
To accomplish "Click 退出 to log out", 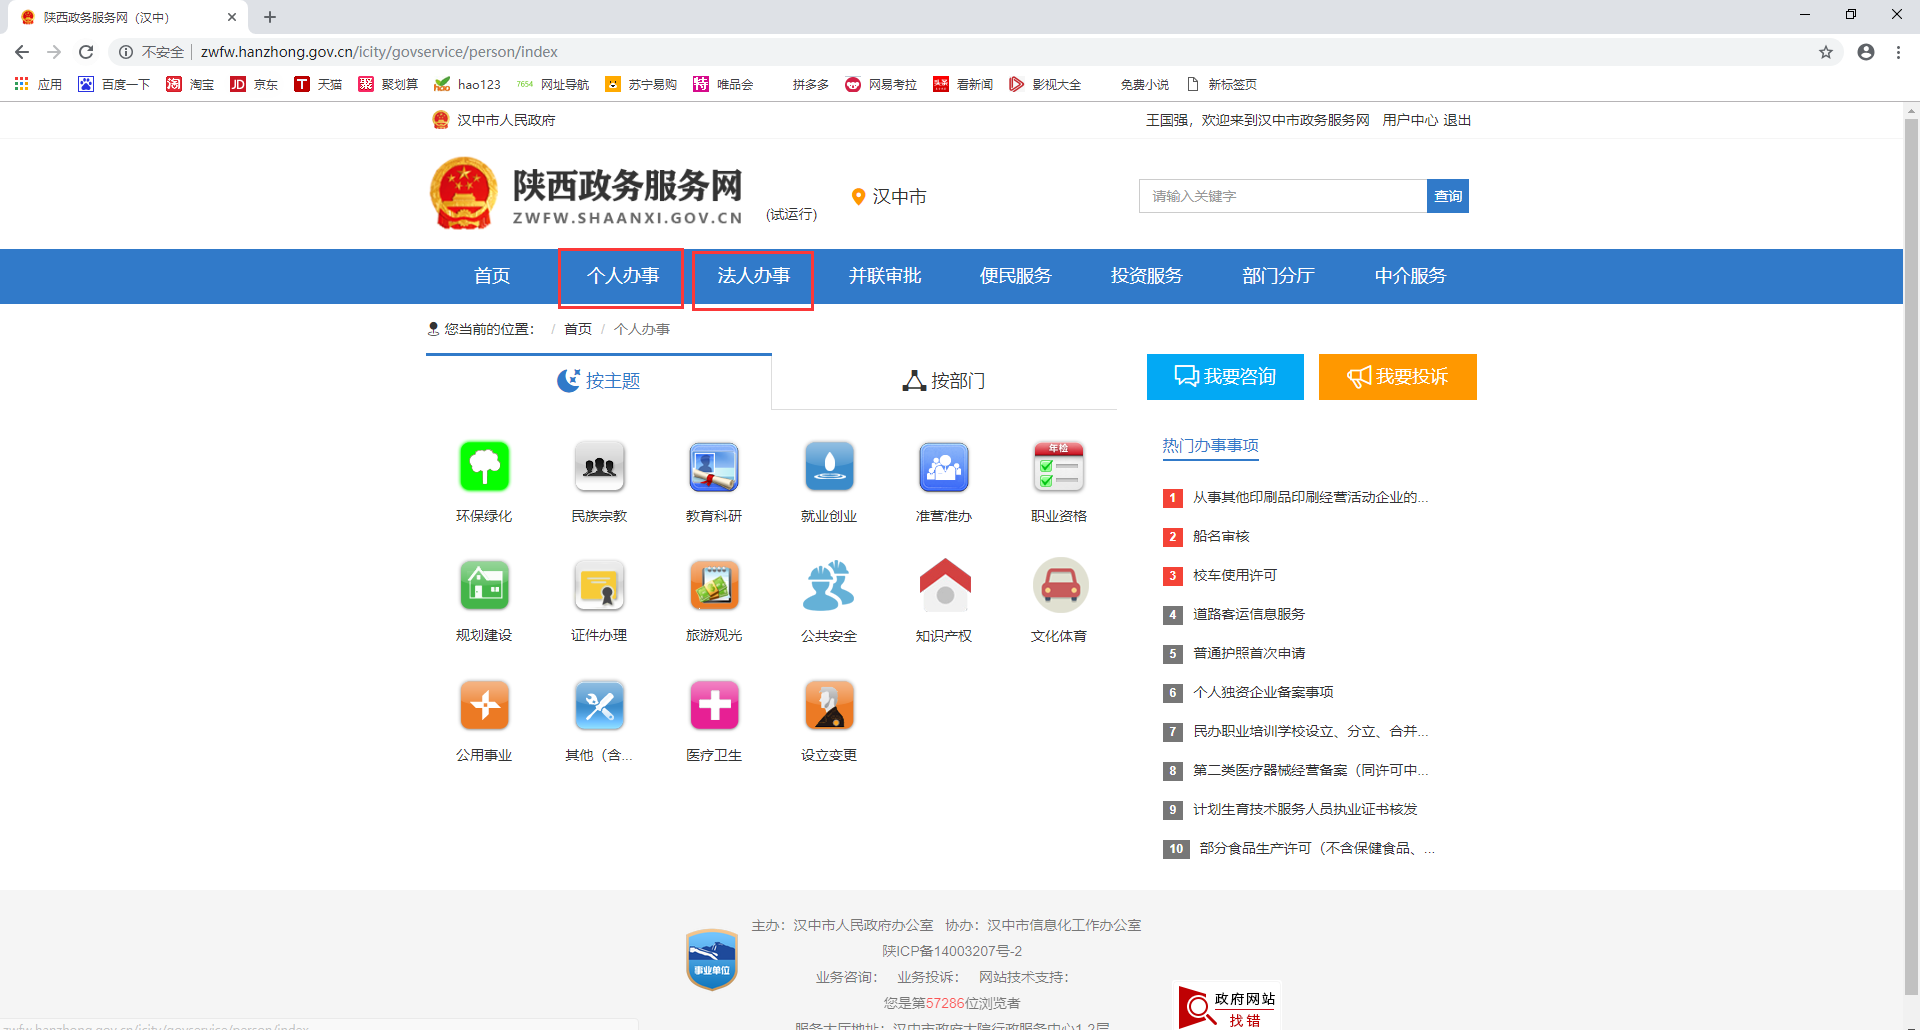I will click(x=1457, y=119).
